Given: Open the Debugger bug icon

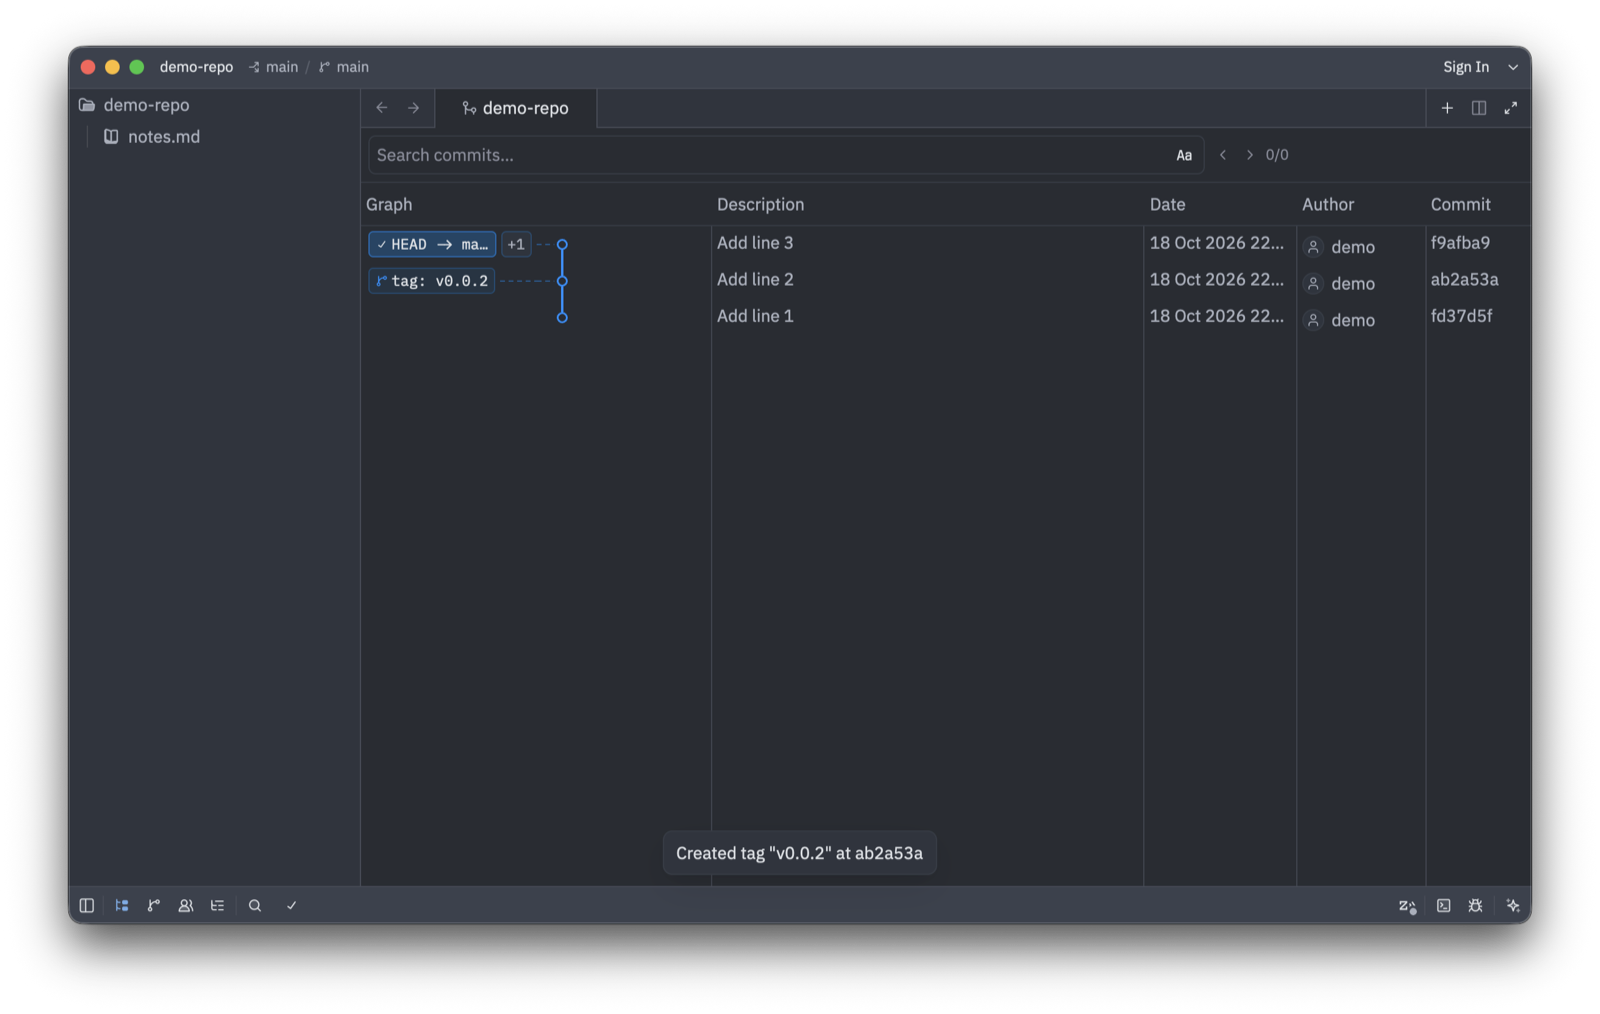Looking at the screenshot, I should (x=1475, y=905).
